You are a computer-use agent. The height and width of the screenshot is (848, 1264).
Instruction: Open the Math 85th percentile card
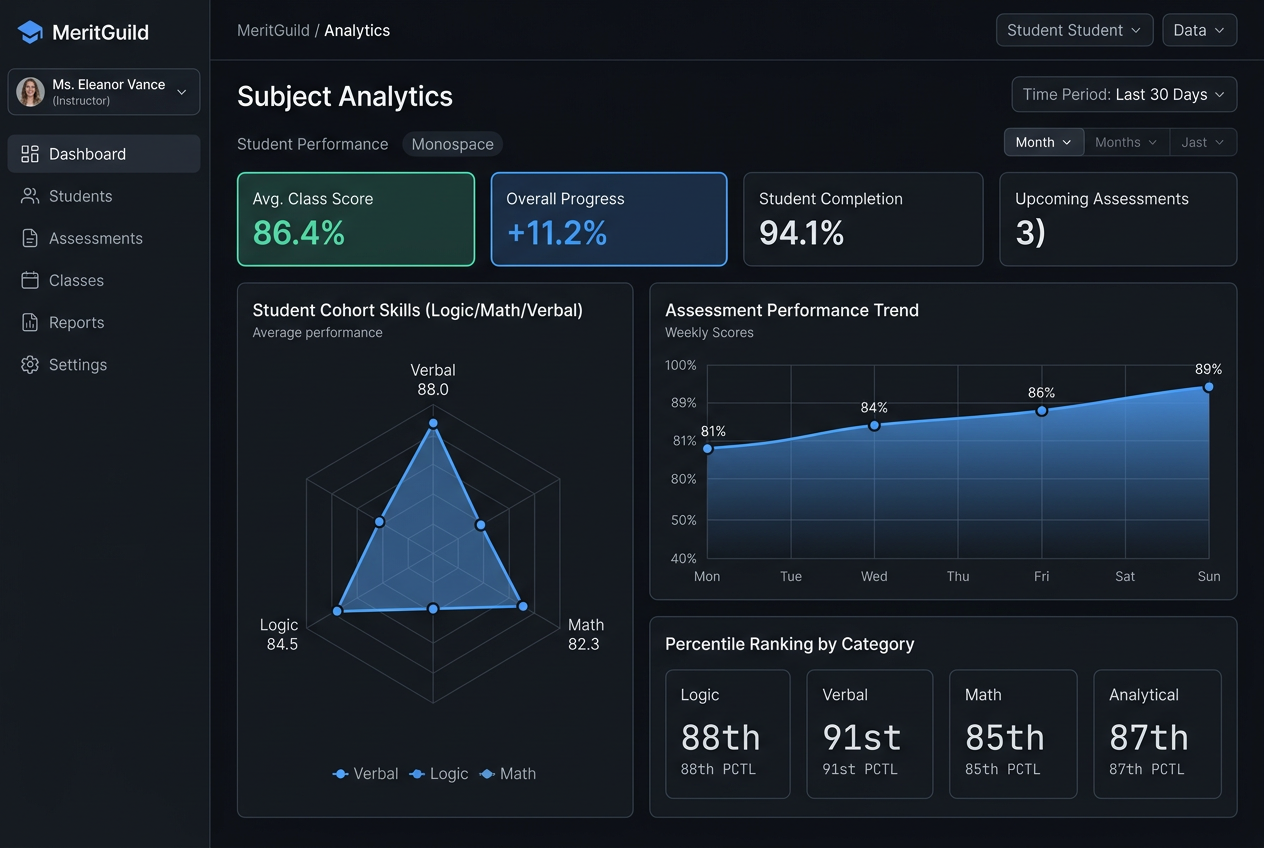[x=1013, y=734]
